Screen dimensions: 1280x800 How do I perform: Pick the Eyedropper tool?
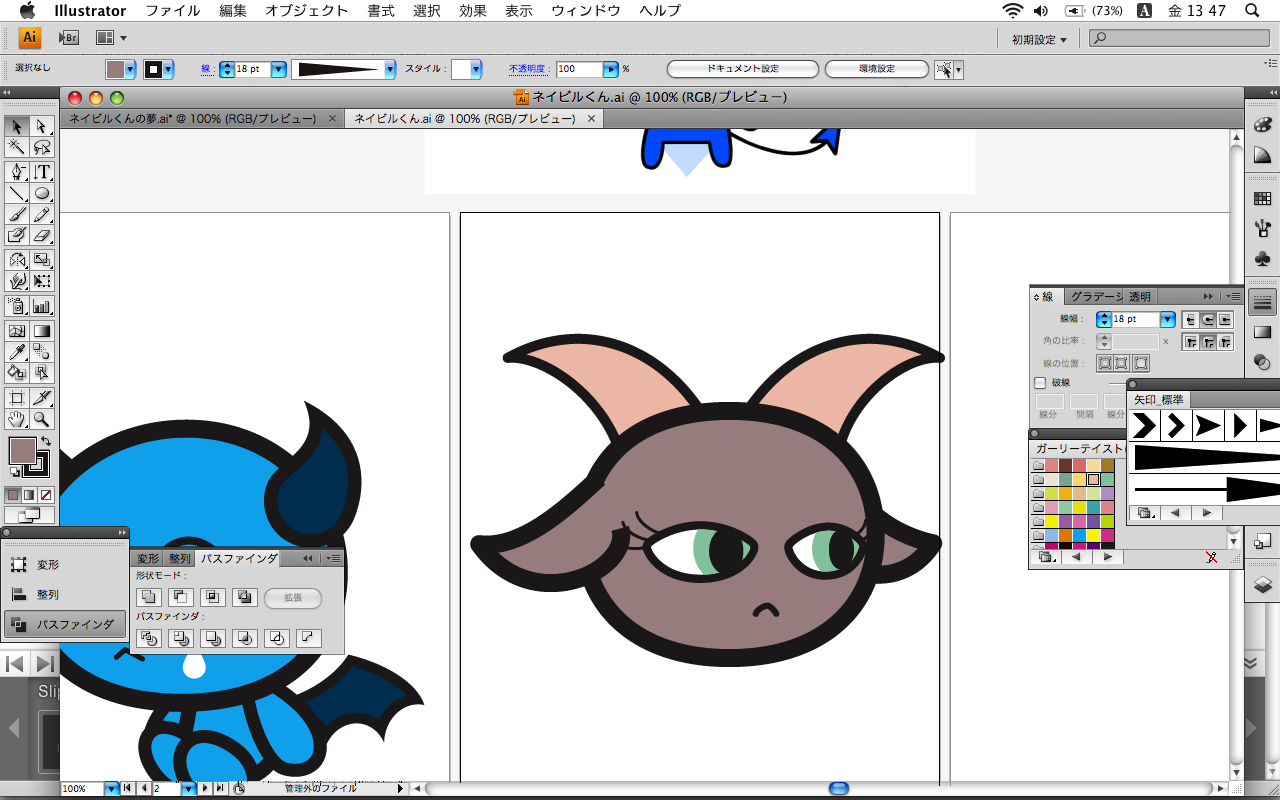click(x=16, y=352)
